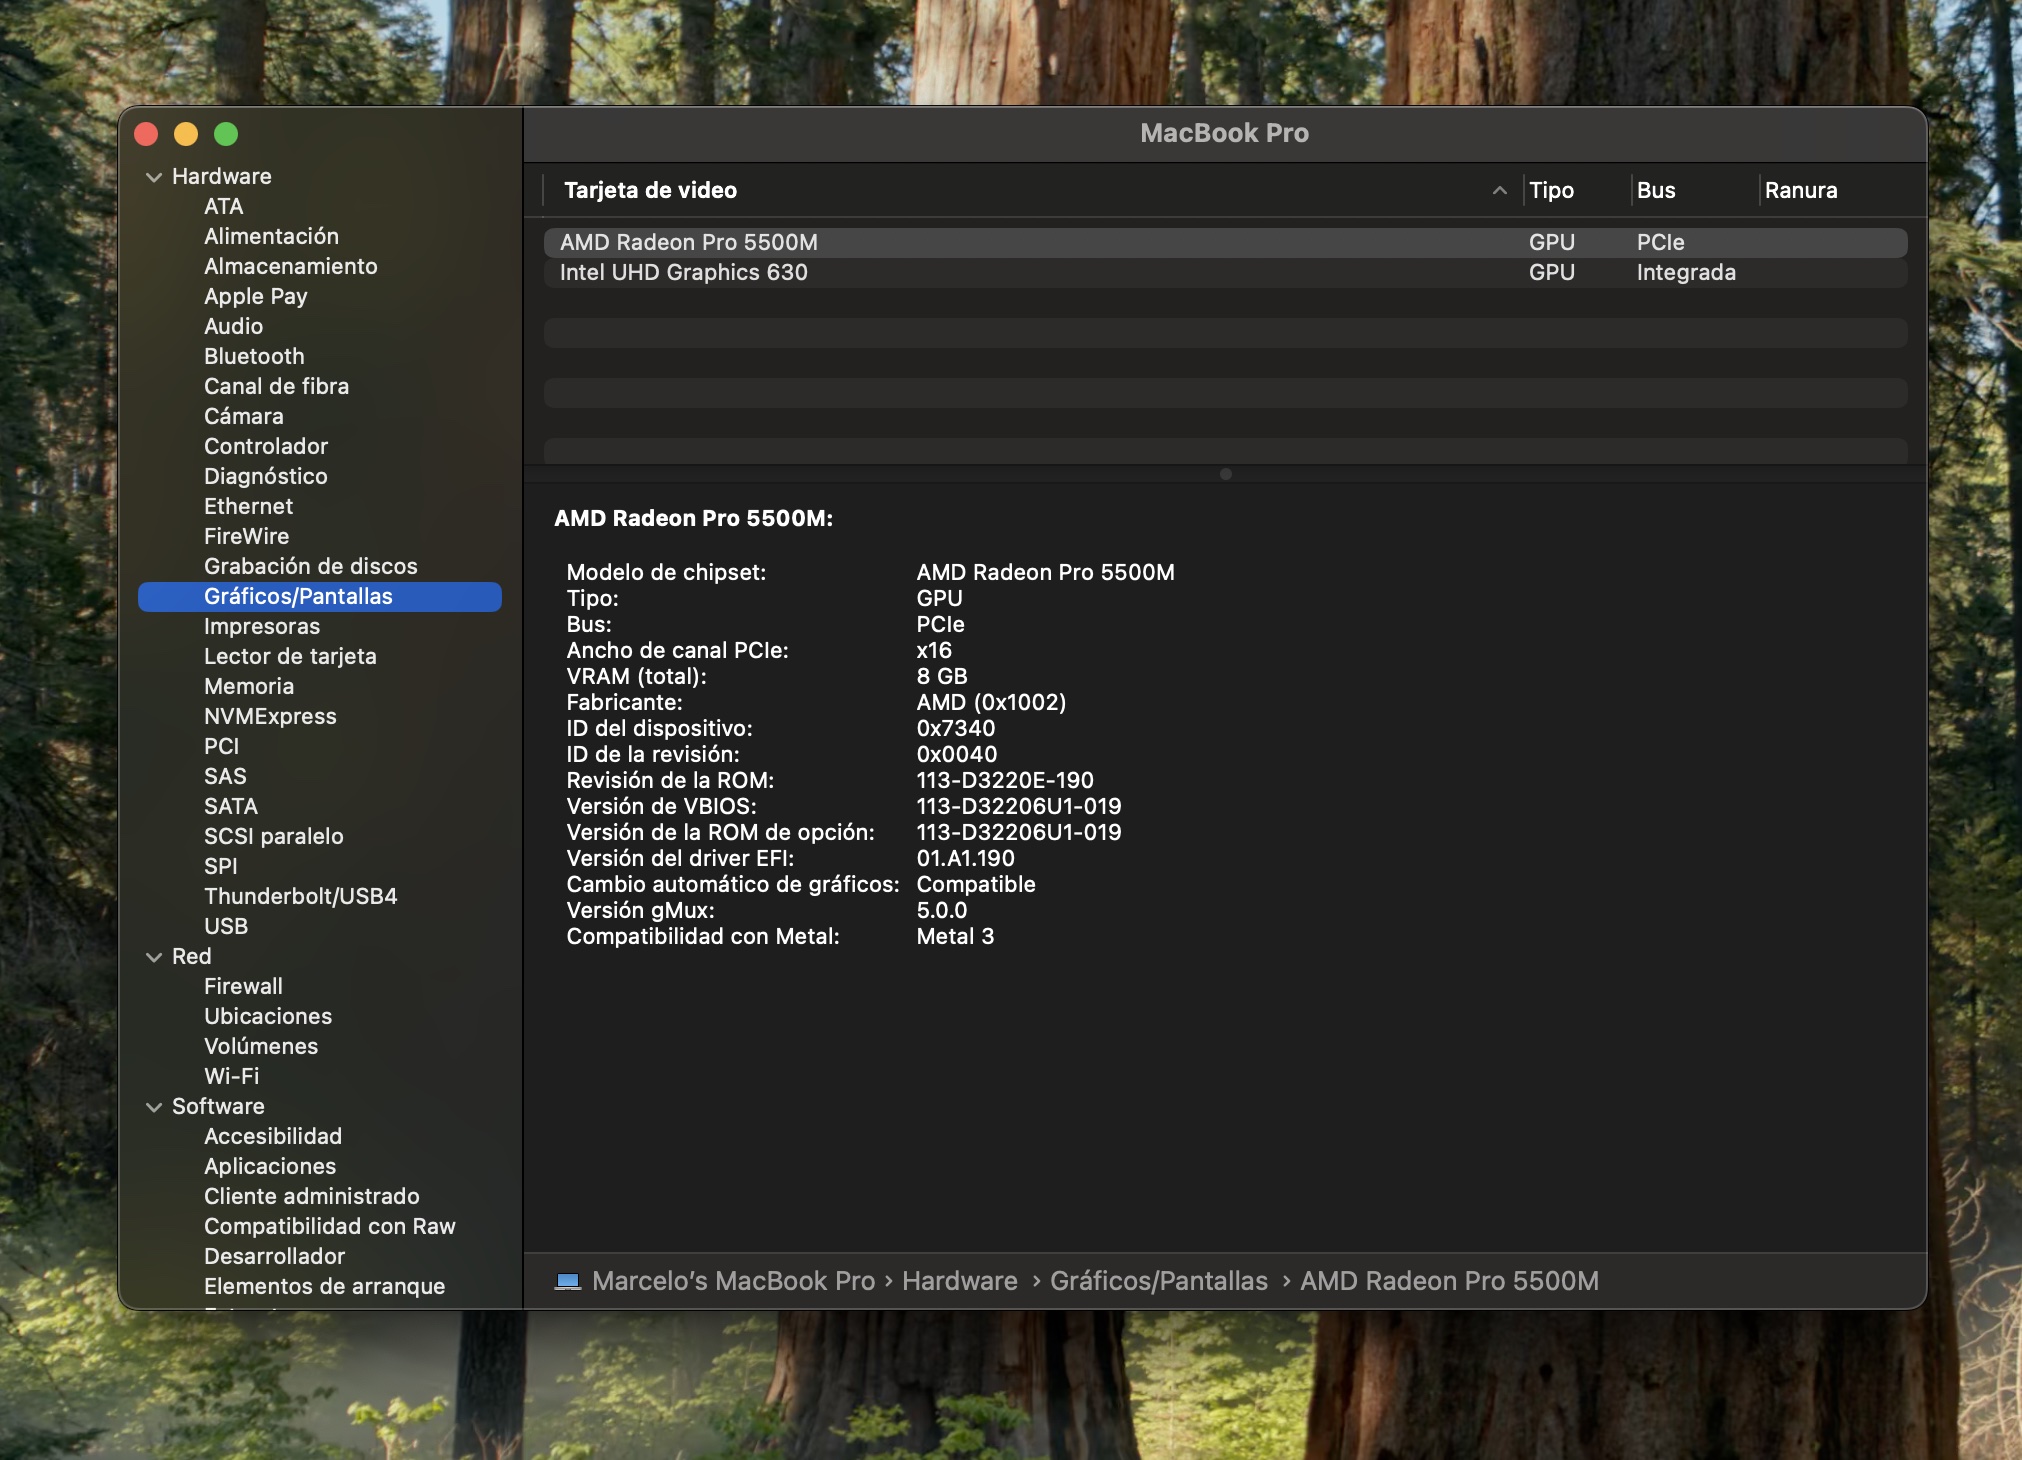The width and height of the screenshot is (2022, 1460).
Task: Sort by the Tipo column header
Action: coord(1551,190)
